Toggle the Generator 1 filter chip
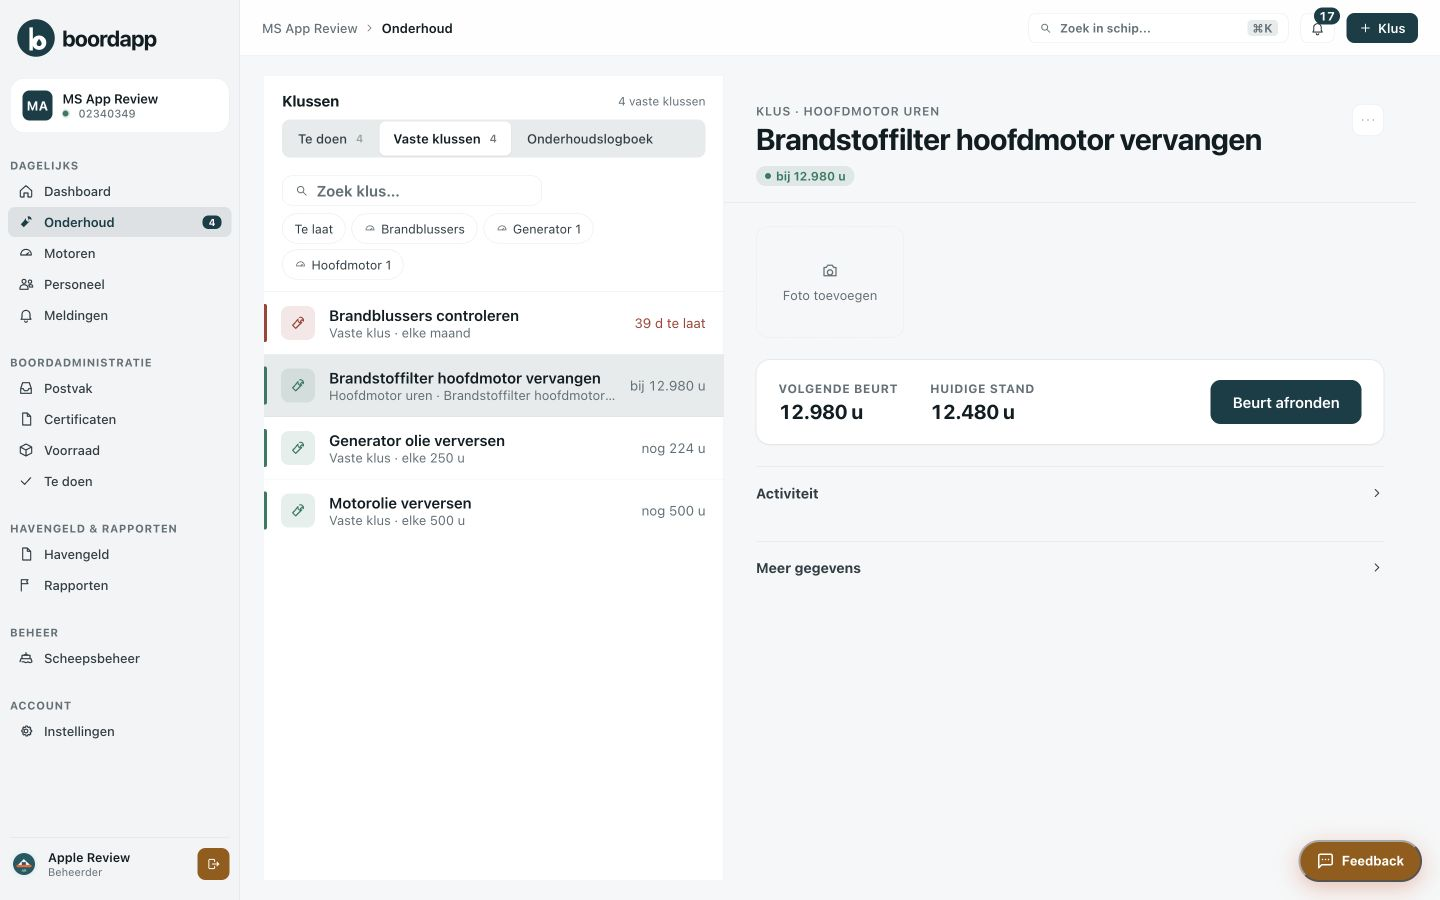This screenshot has width=1440, height=900. (539, 229)
